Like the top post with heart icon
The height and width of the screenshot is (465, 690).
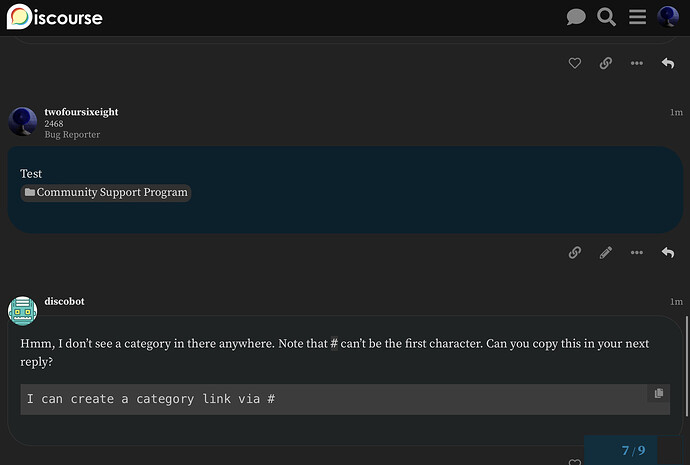pos(575,63)
